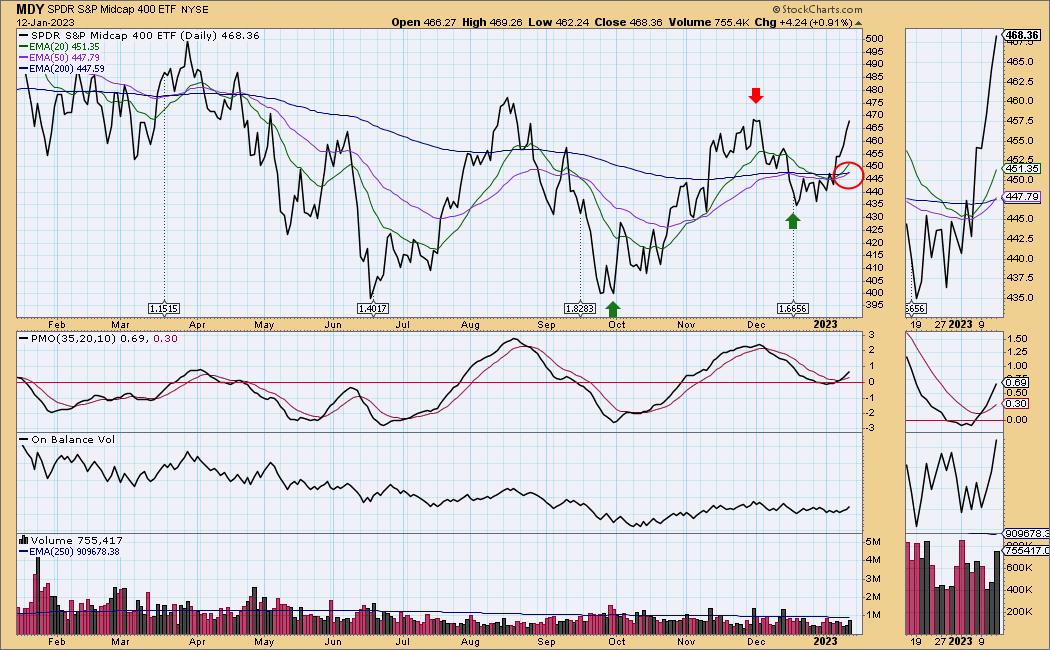Click the 200K volume label in zoom panel
Screen dimensions: 1050x650
coord(1019,611)
